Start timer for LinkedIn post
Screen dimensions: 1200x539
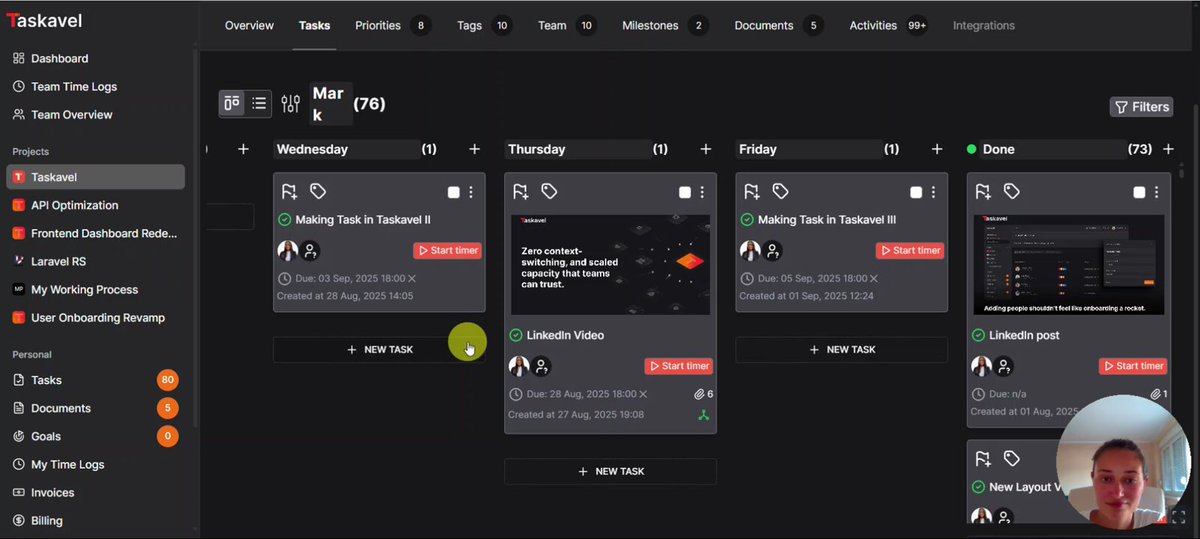tap(1133, 366)
